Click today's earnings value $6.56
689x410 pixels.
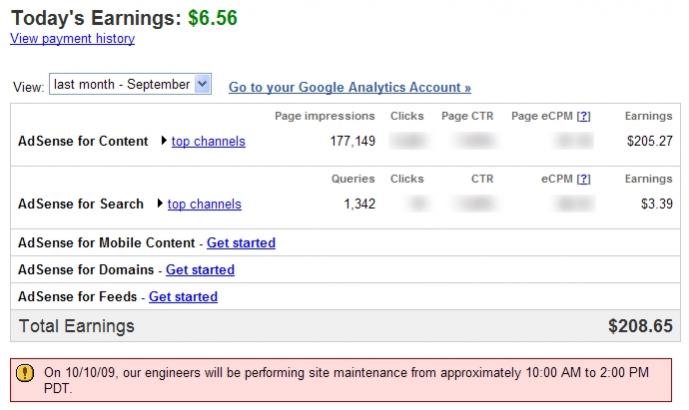(x=213, y=17)
